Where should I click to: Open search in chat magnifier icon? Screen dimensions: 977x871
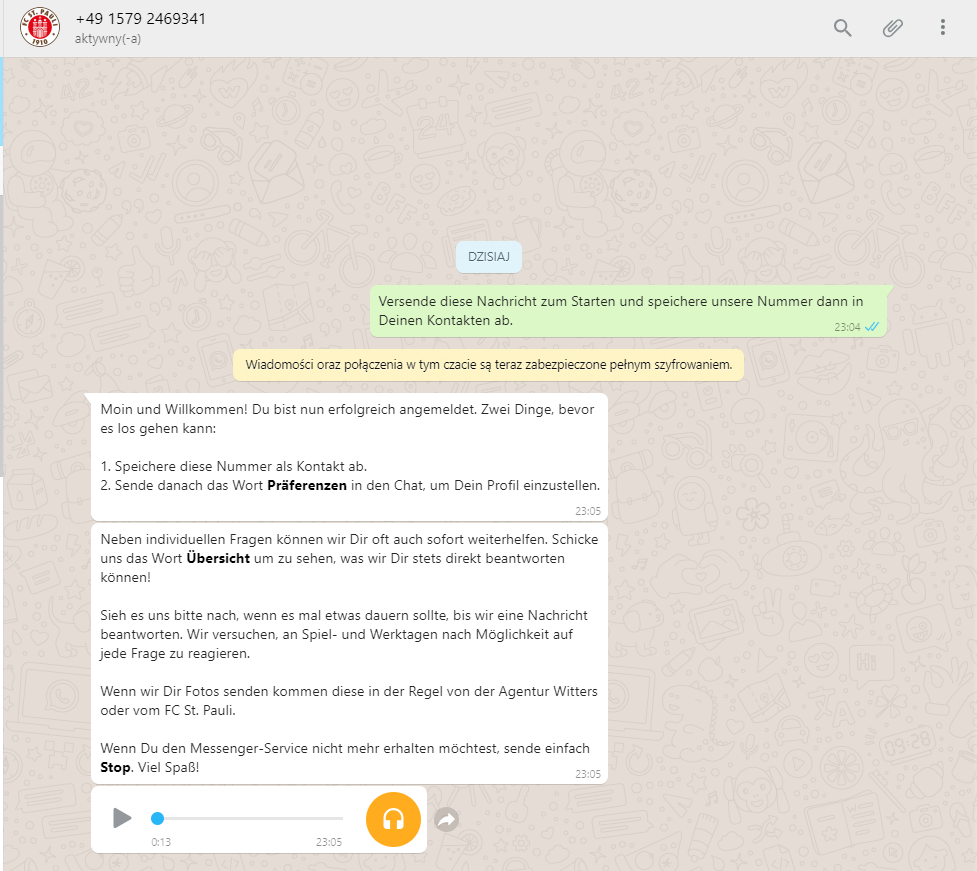[x=842, y=28]
